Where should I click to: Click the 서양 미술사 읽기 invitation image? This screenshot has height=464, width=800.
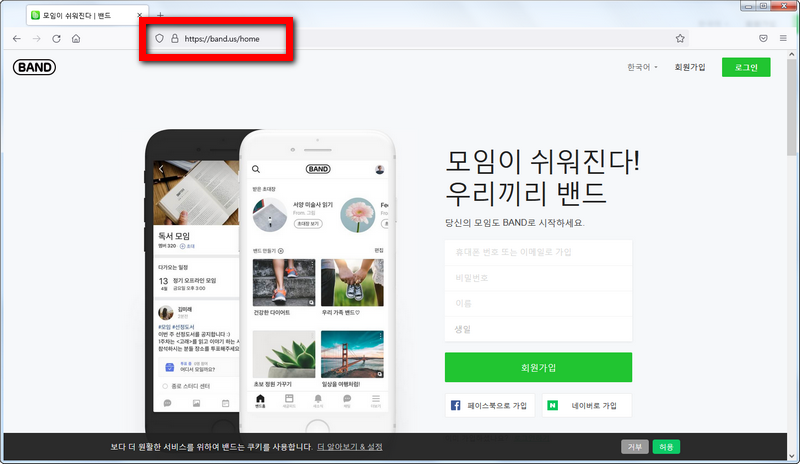[x=270, y=215]
